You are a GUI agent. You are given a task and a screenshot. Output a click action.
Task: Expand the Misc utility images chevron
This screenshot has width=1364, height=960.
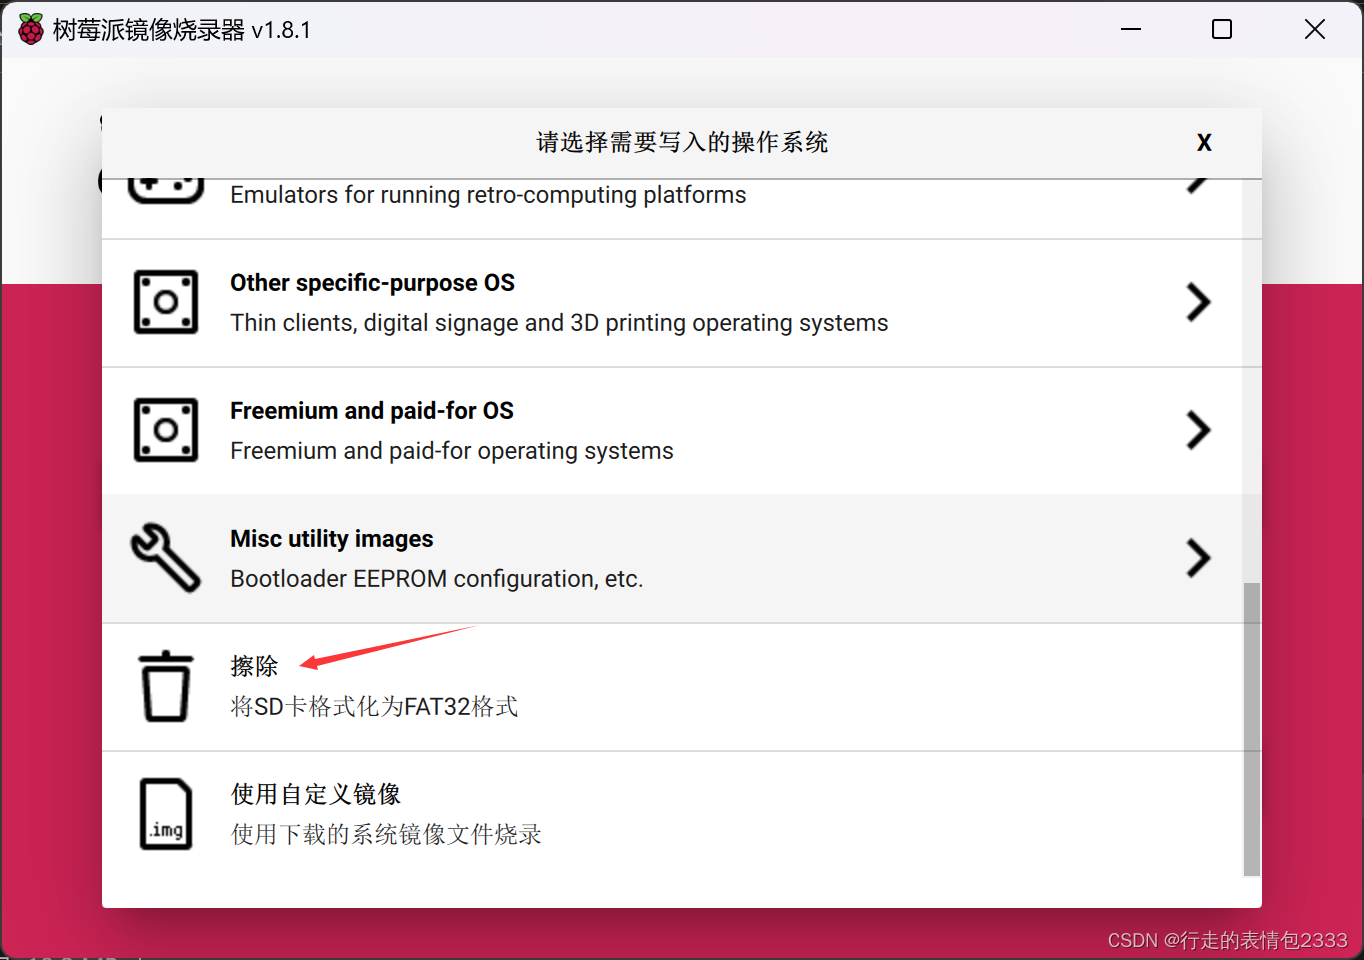(1198, 558)
